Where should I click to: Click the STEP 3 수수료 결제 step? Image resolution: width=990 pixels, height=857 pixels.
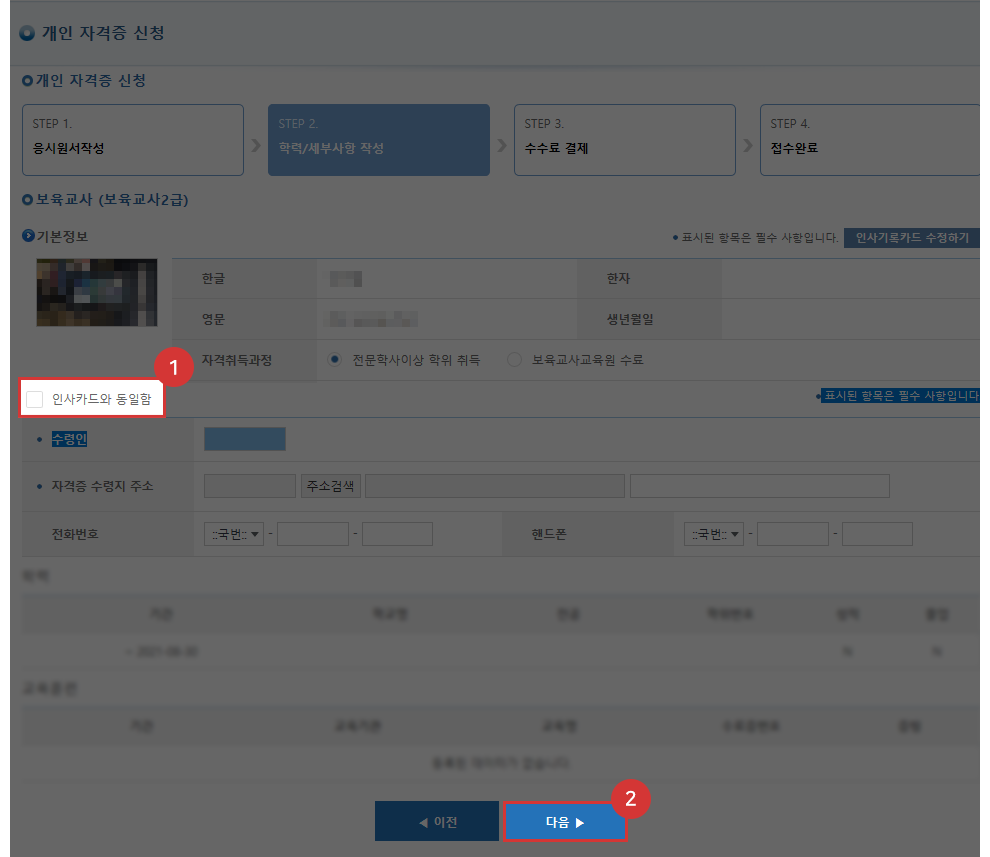[x=624, y=140]
